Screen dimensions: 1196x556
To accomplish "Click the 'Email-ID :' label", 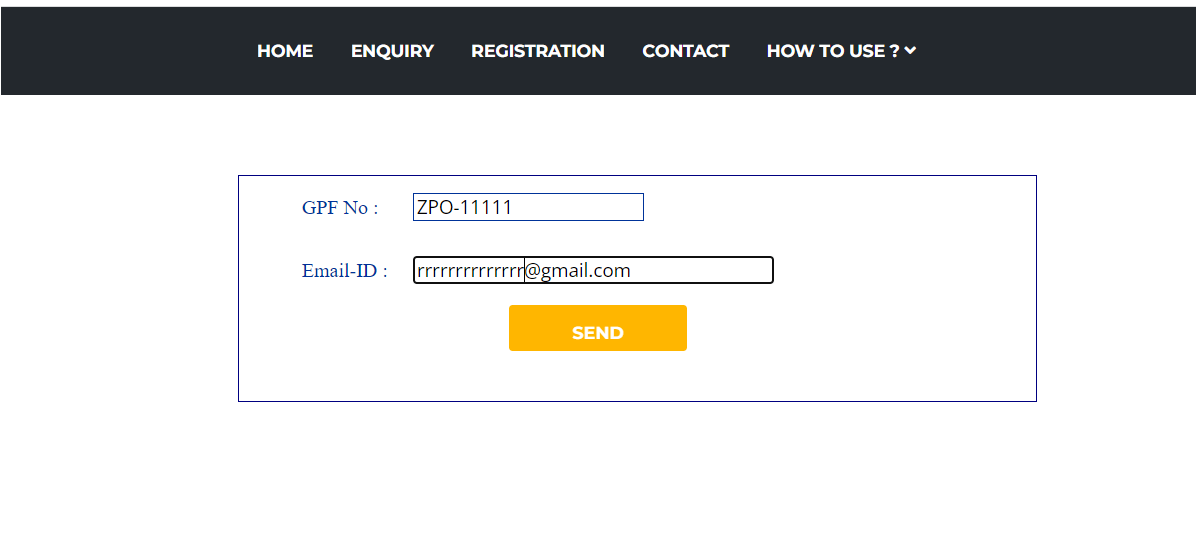I will pos(344,271).
